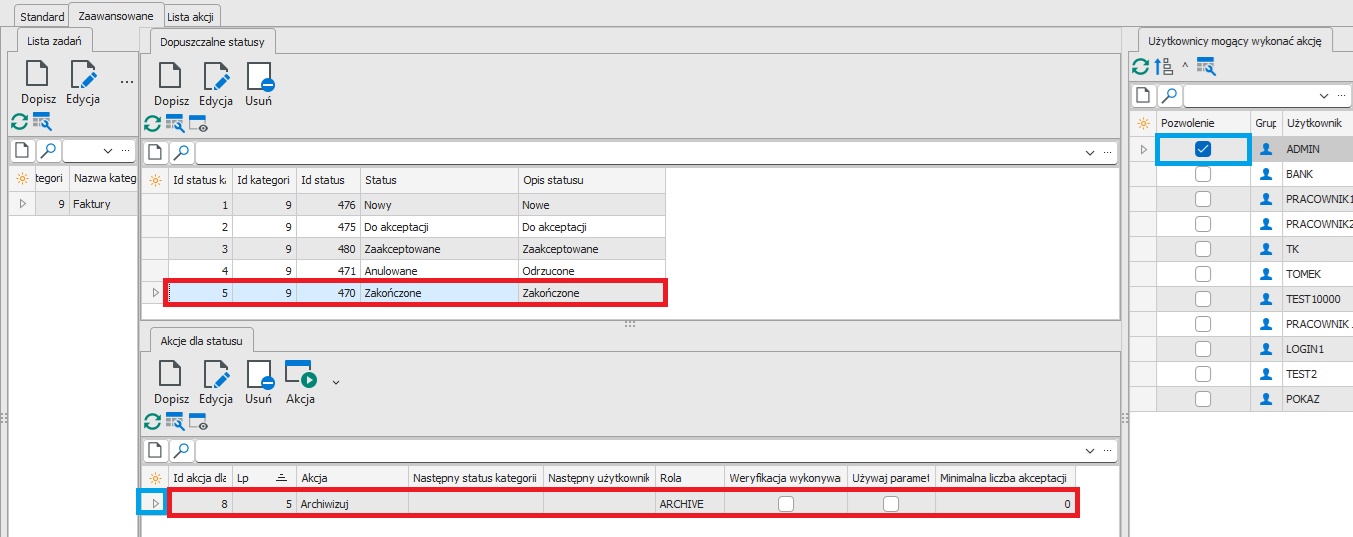Expand the dropdown arrow next to Akcja
The image size is (1353, 537).
(336, 381)
